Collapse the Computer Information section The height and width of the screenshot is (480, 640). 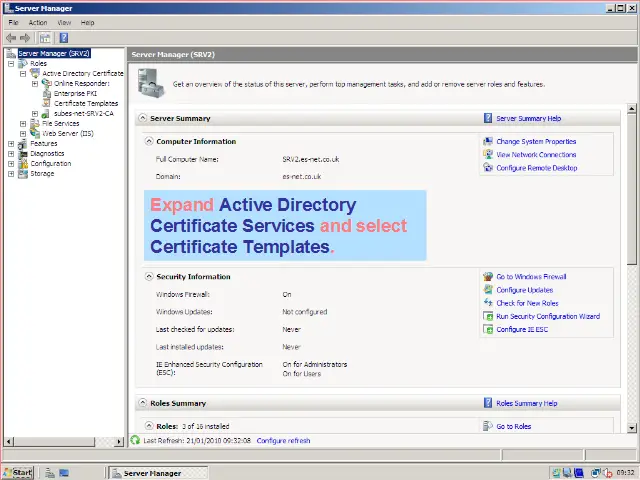[x=149, y=141]
